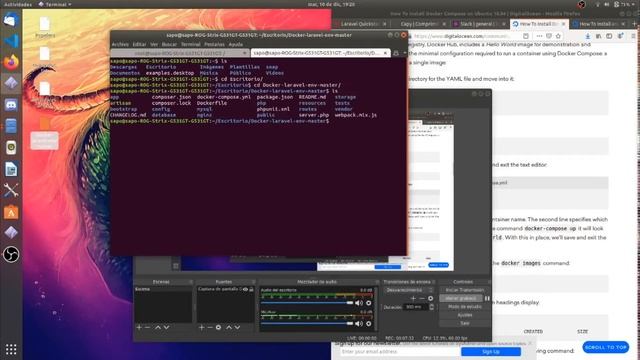Mute the desktop audio channel

tap(359, 303)
